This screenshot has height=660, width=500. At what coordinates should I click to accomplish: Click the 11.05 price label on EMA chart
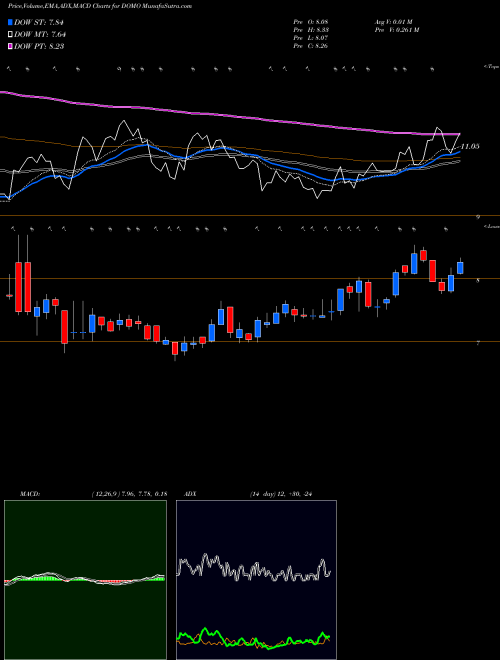[470, 146]
